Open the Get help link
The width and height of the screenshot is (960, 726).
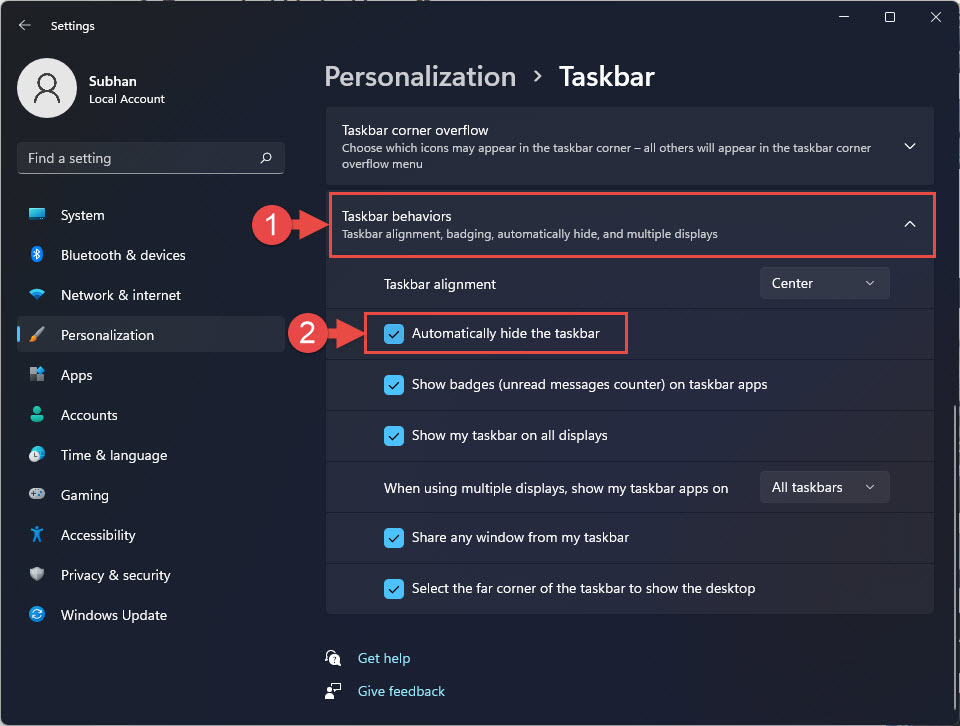pyautogui.click(x=383, y=658)
